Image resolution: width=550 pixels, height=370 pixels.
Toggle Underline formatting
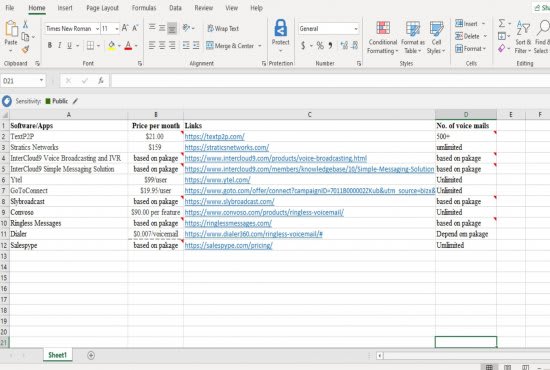coord(69,45)
